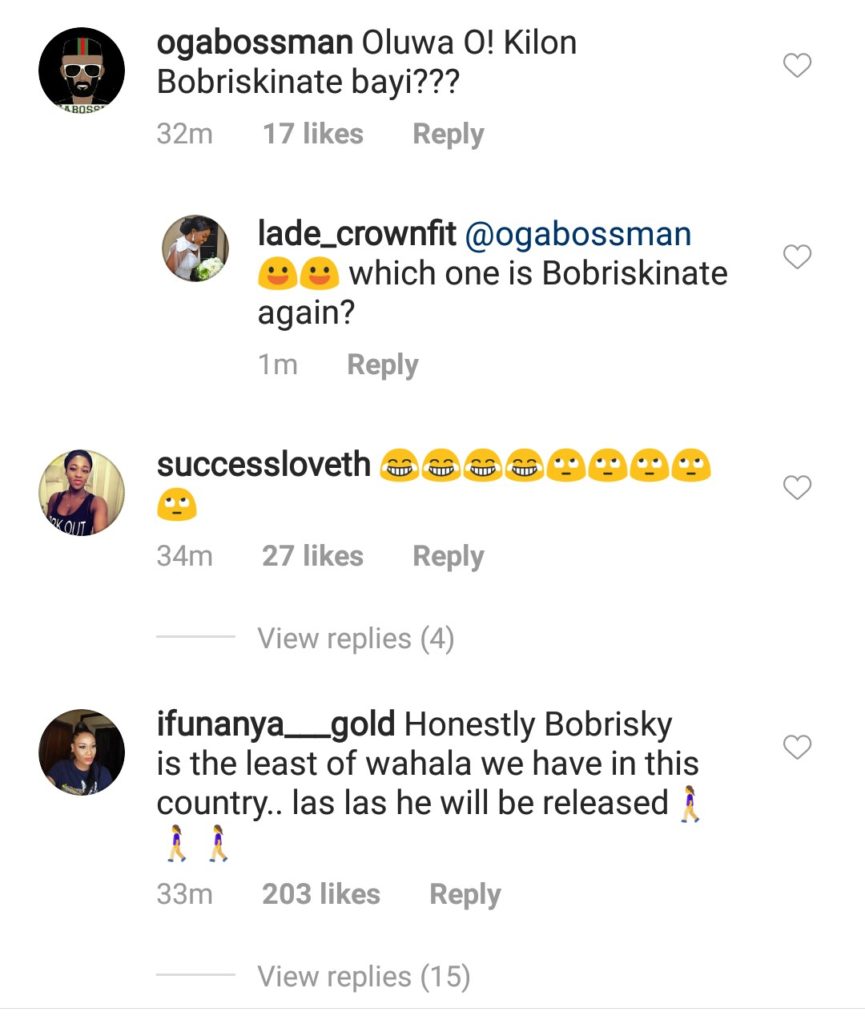The image size is (865, 1024).
Task: See the 203 likes list
Action: click(320, 894)
